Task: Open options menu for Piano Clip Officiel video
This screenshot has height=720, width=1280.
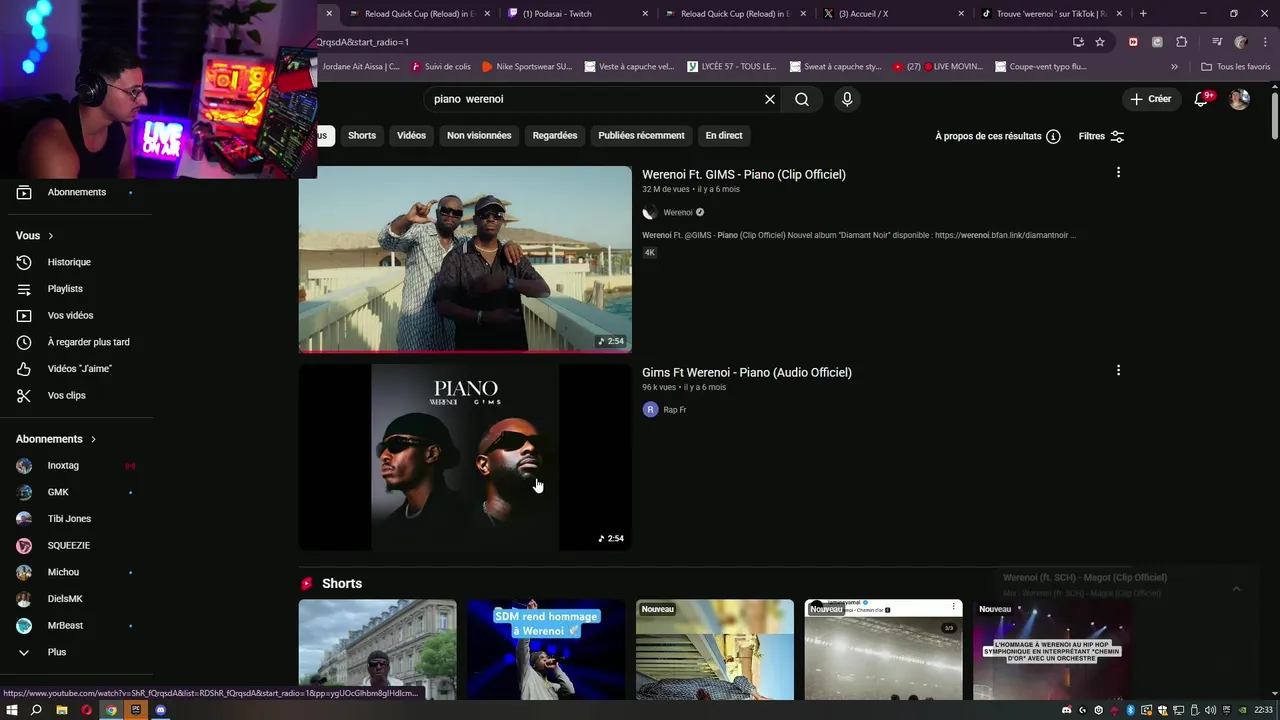Action: (x=1118, y=172)
